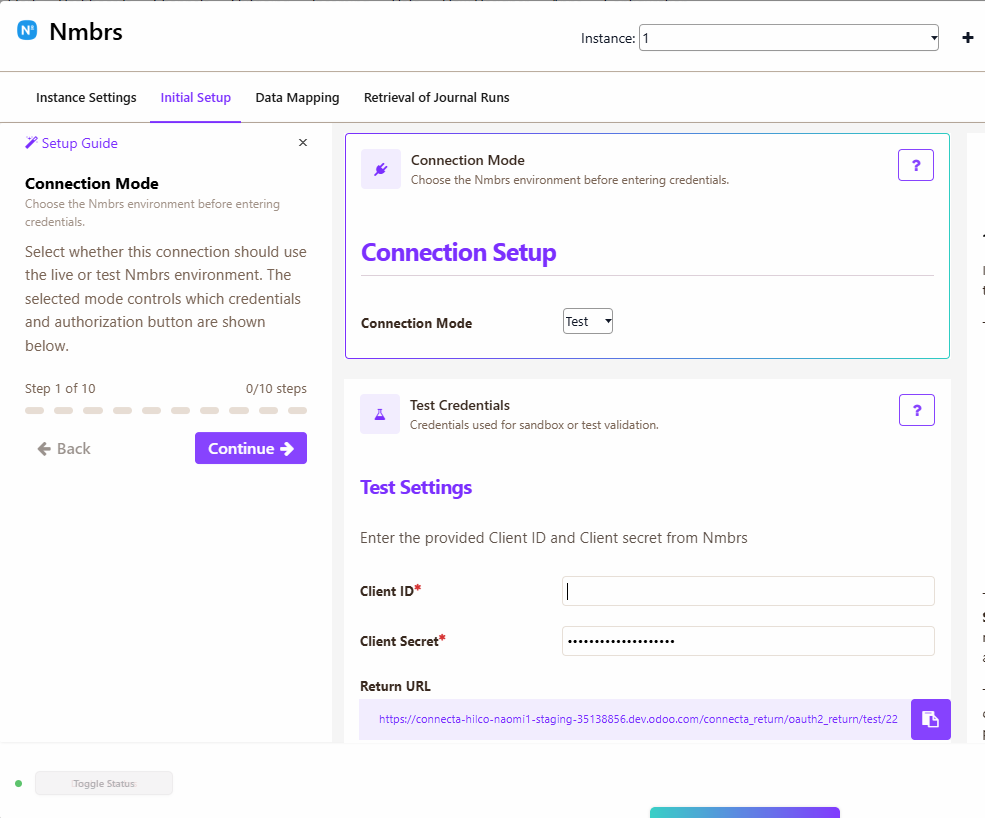985x818 pixels.
Task: Open the Initial Setup tab
Action: (x=195, y=97)
